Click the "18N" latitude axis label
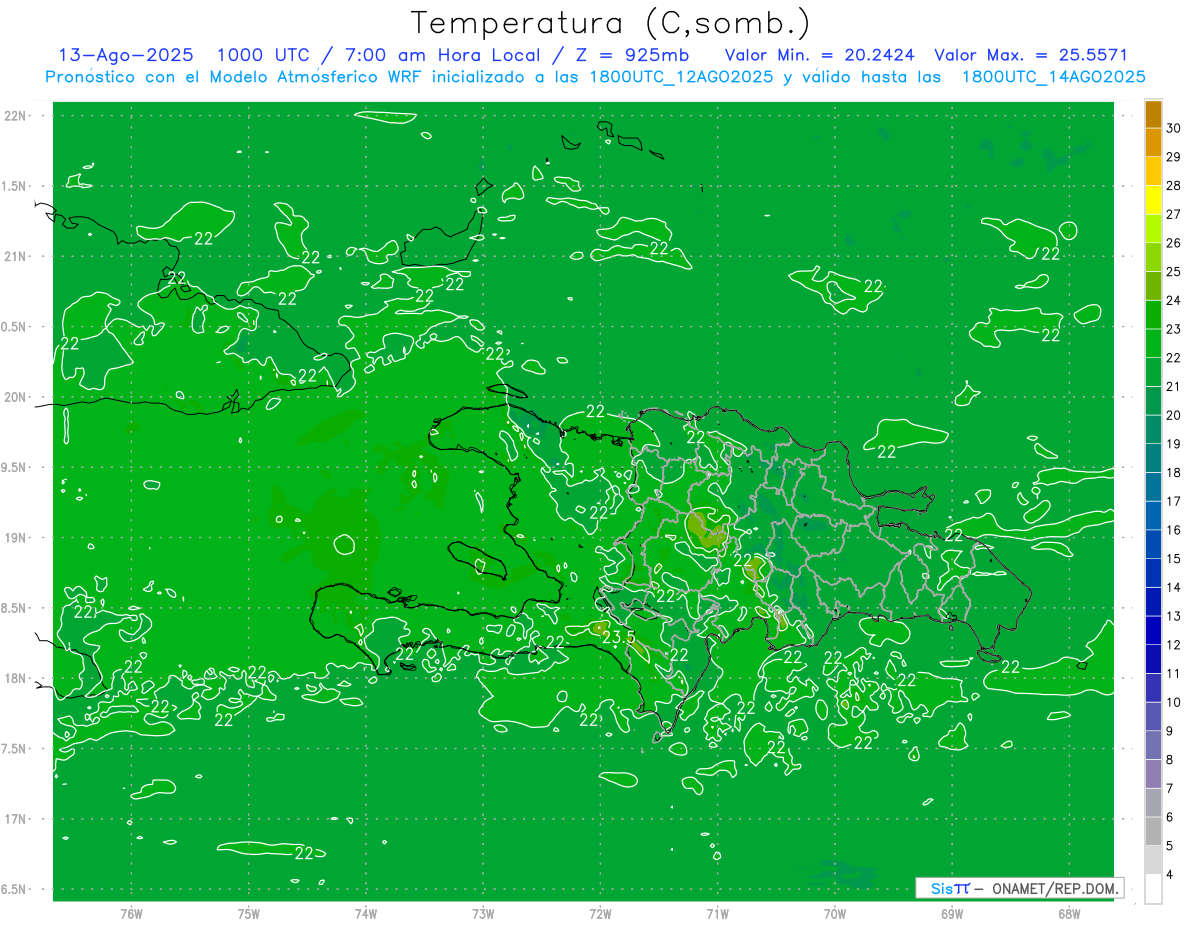 click(17, 679)
